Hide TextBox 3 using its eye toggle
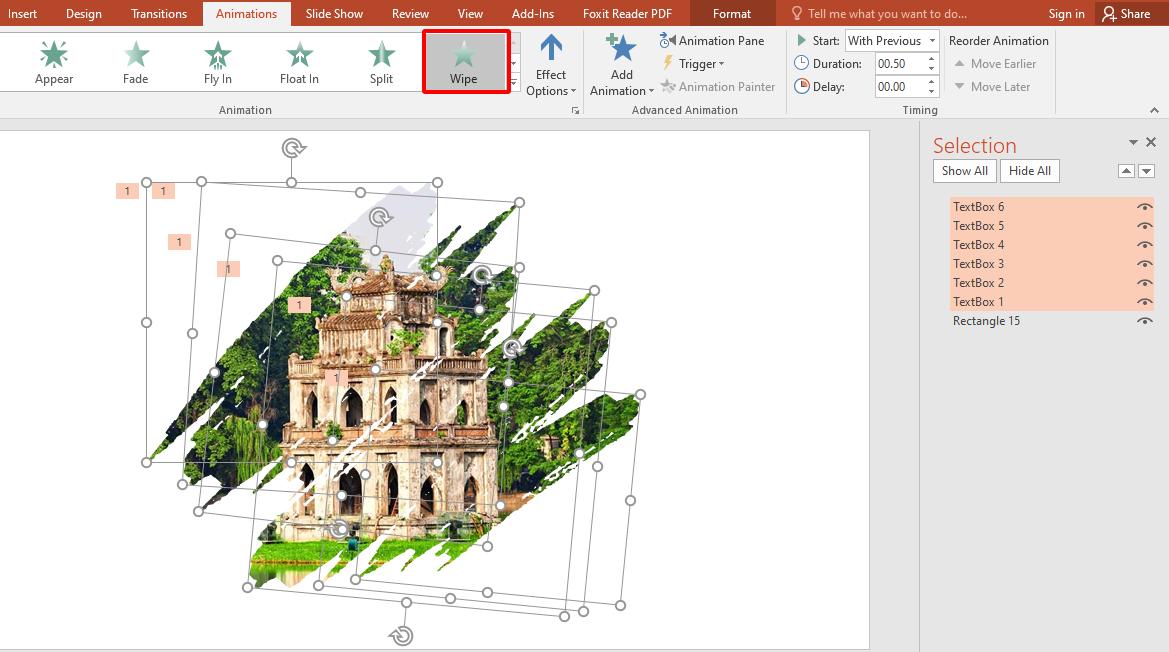Image resolution: width=1169 pixels, height=652 pixels. (1145, 263)
